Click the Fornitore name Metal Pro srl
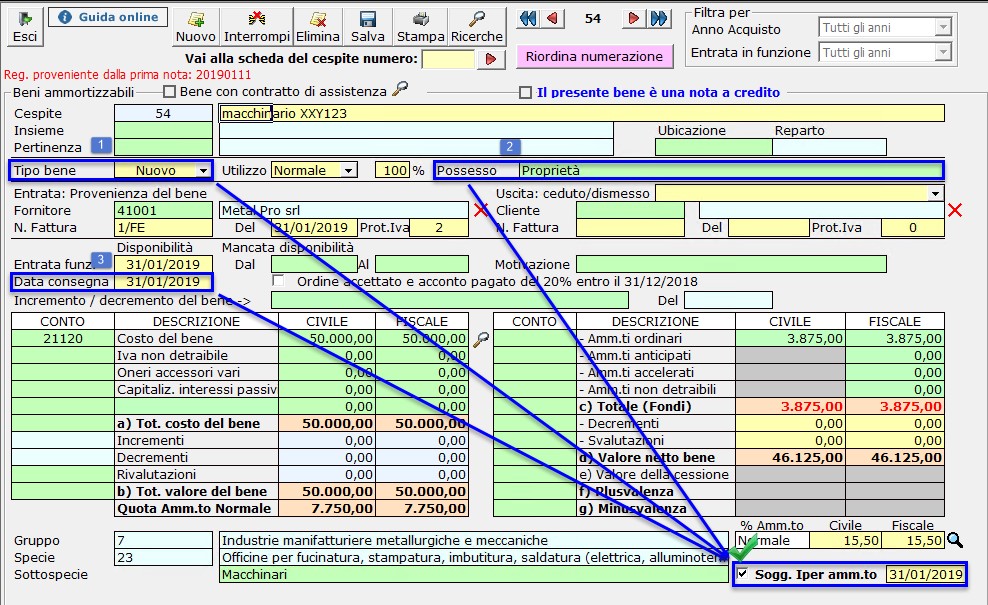The image size is (988, 605). 344,210
